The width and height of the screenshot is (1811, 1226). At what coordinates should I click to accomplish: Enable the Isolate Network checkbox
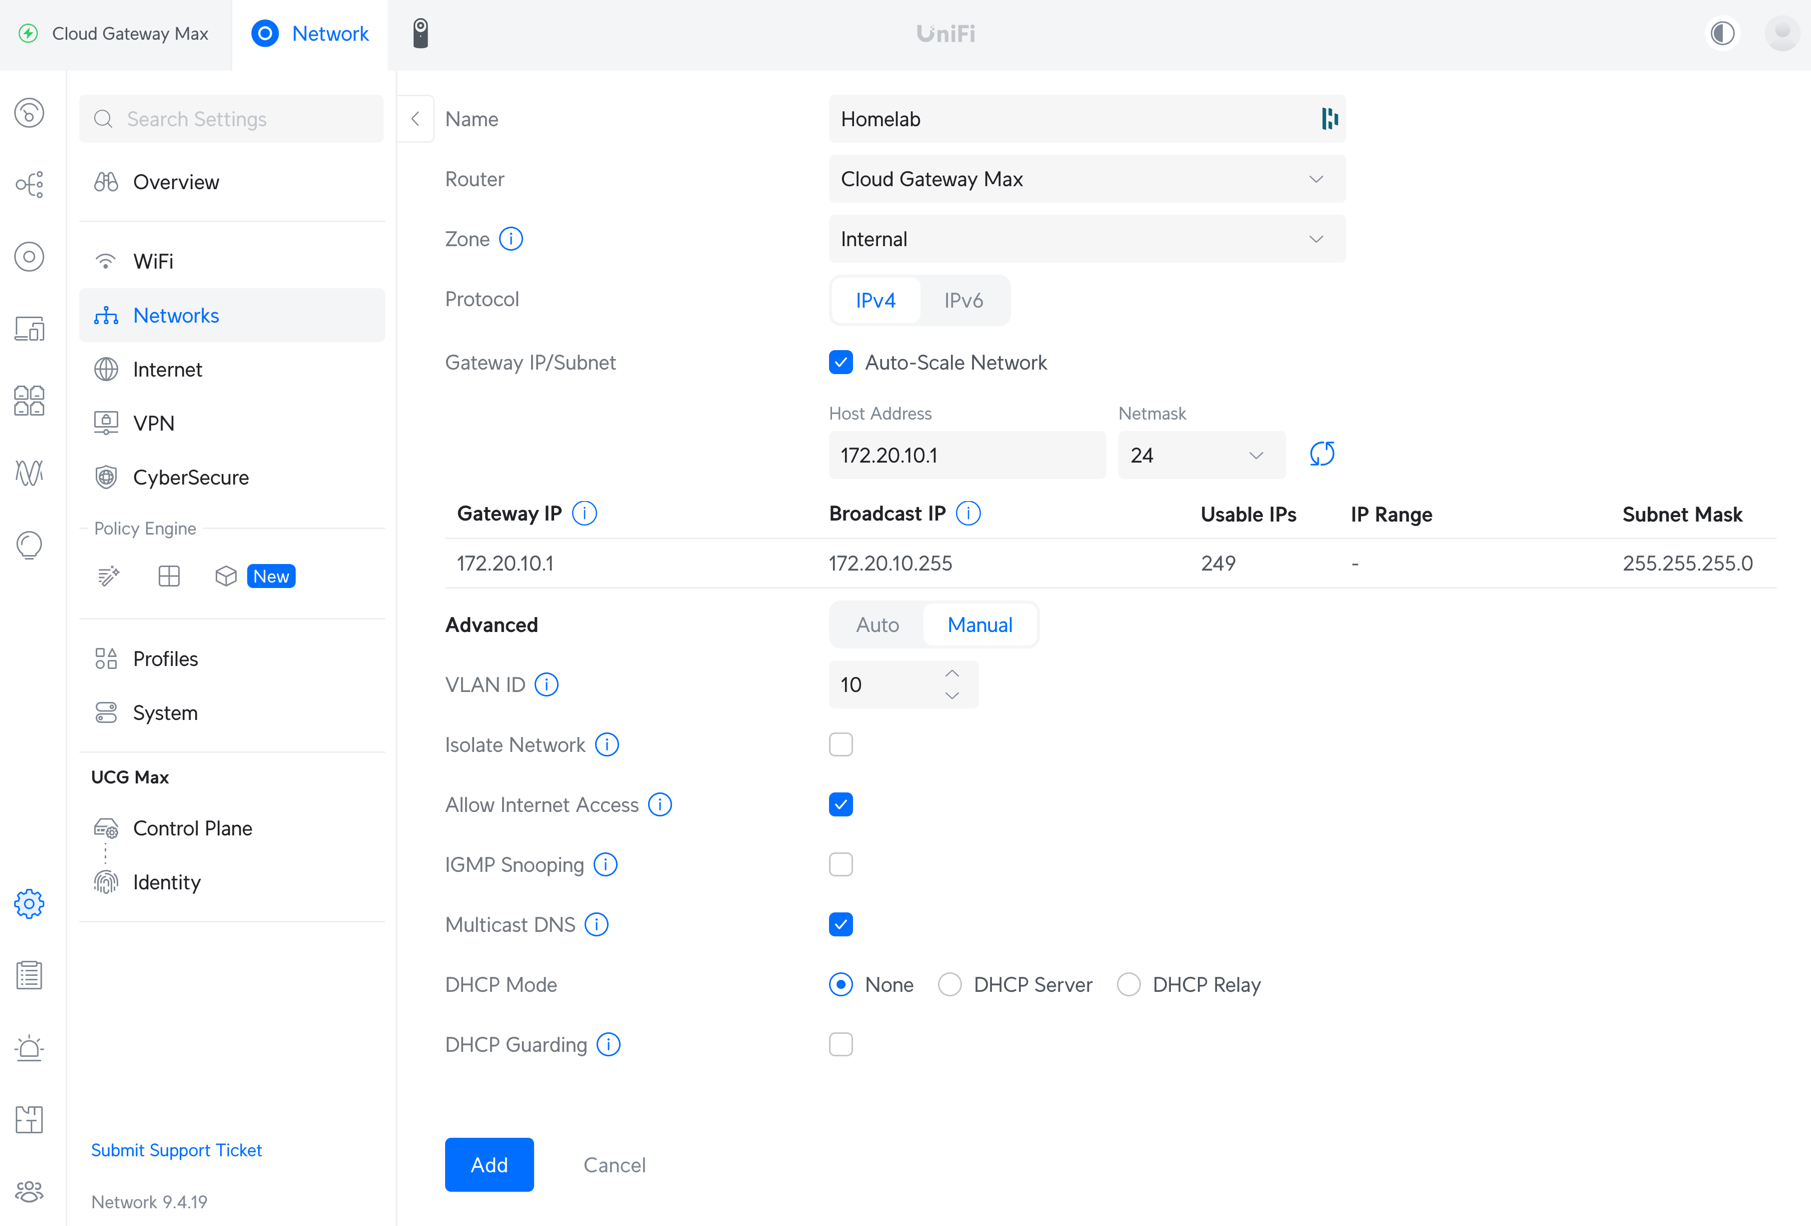tap(841, 745)
